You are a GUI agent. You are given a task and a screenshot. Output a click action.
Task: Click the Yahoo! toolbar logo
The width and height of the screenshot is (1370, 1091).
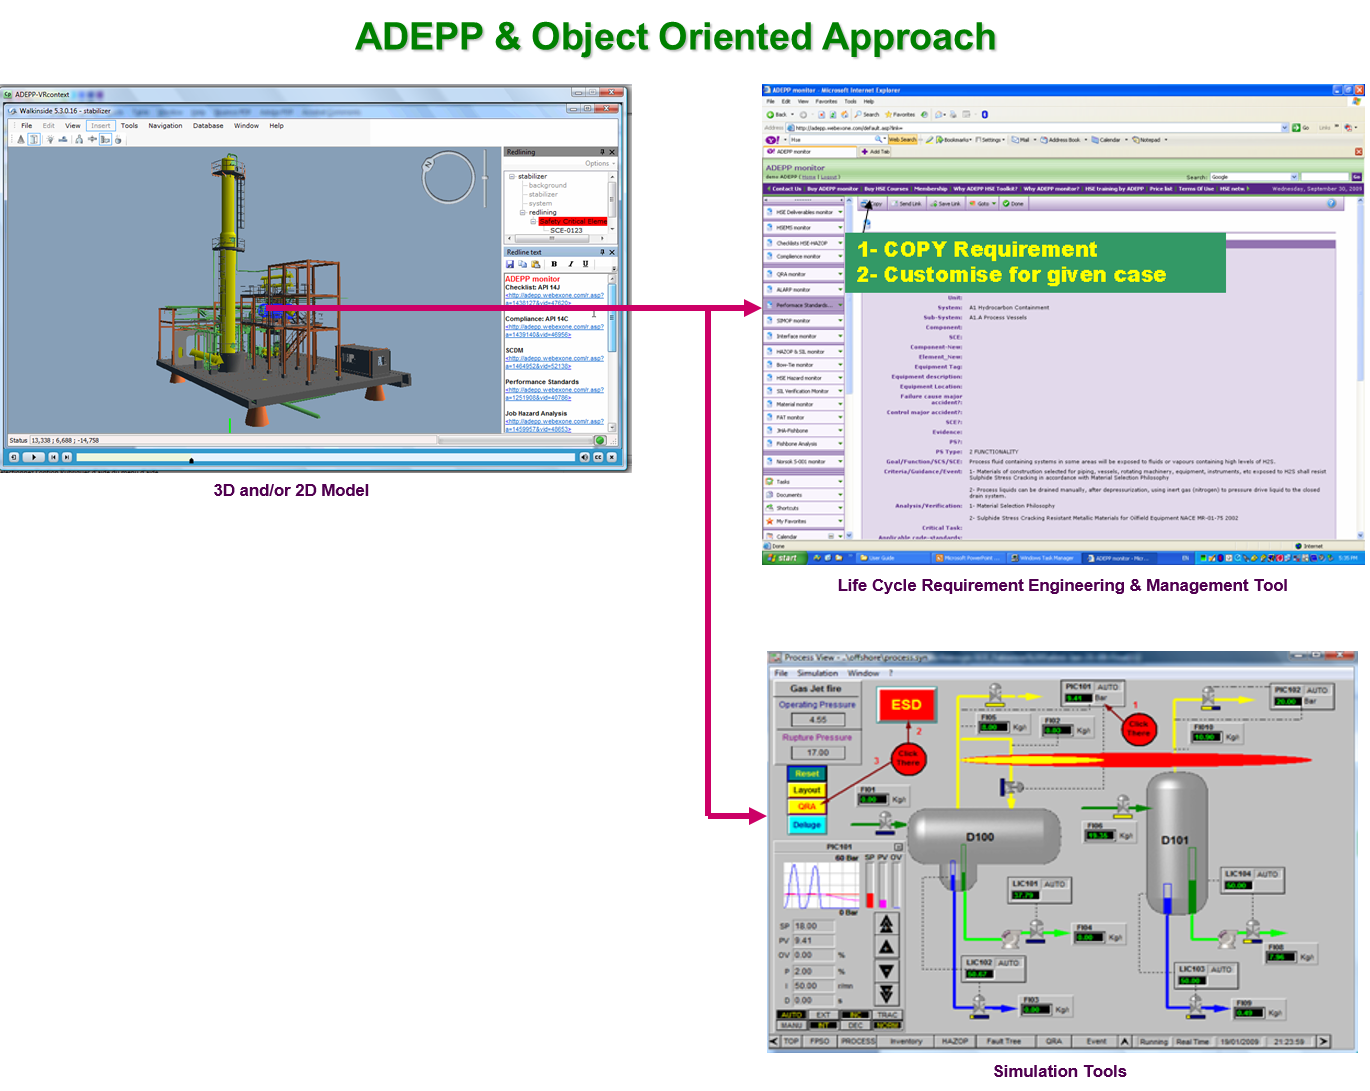772,140
